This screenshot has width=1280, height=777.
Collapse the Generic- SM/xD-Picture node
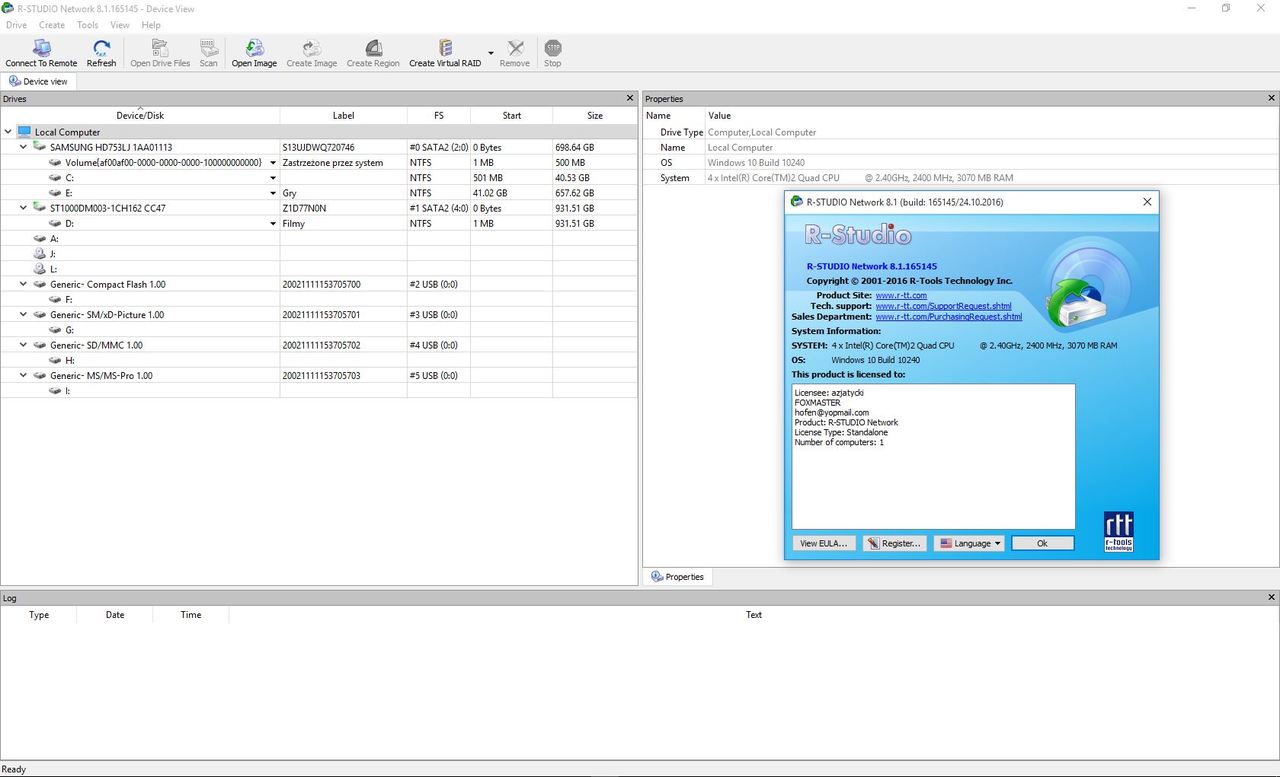click(x=24, y=314)
